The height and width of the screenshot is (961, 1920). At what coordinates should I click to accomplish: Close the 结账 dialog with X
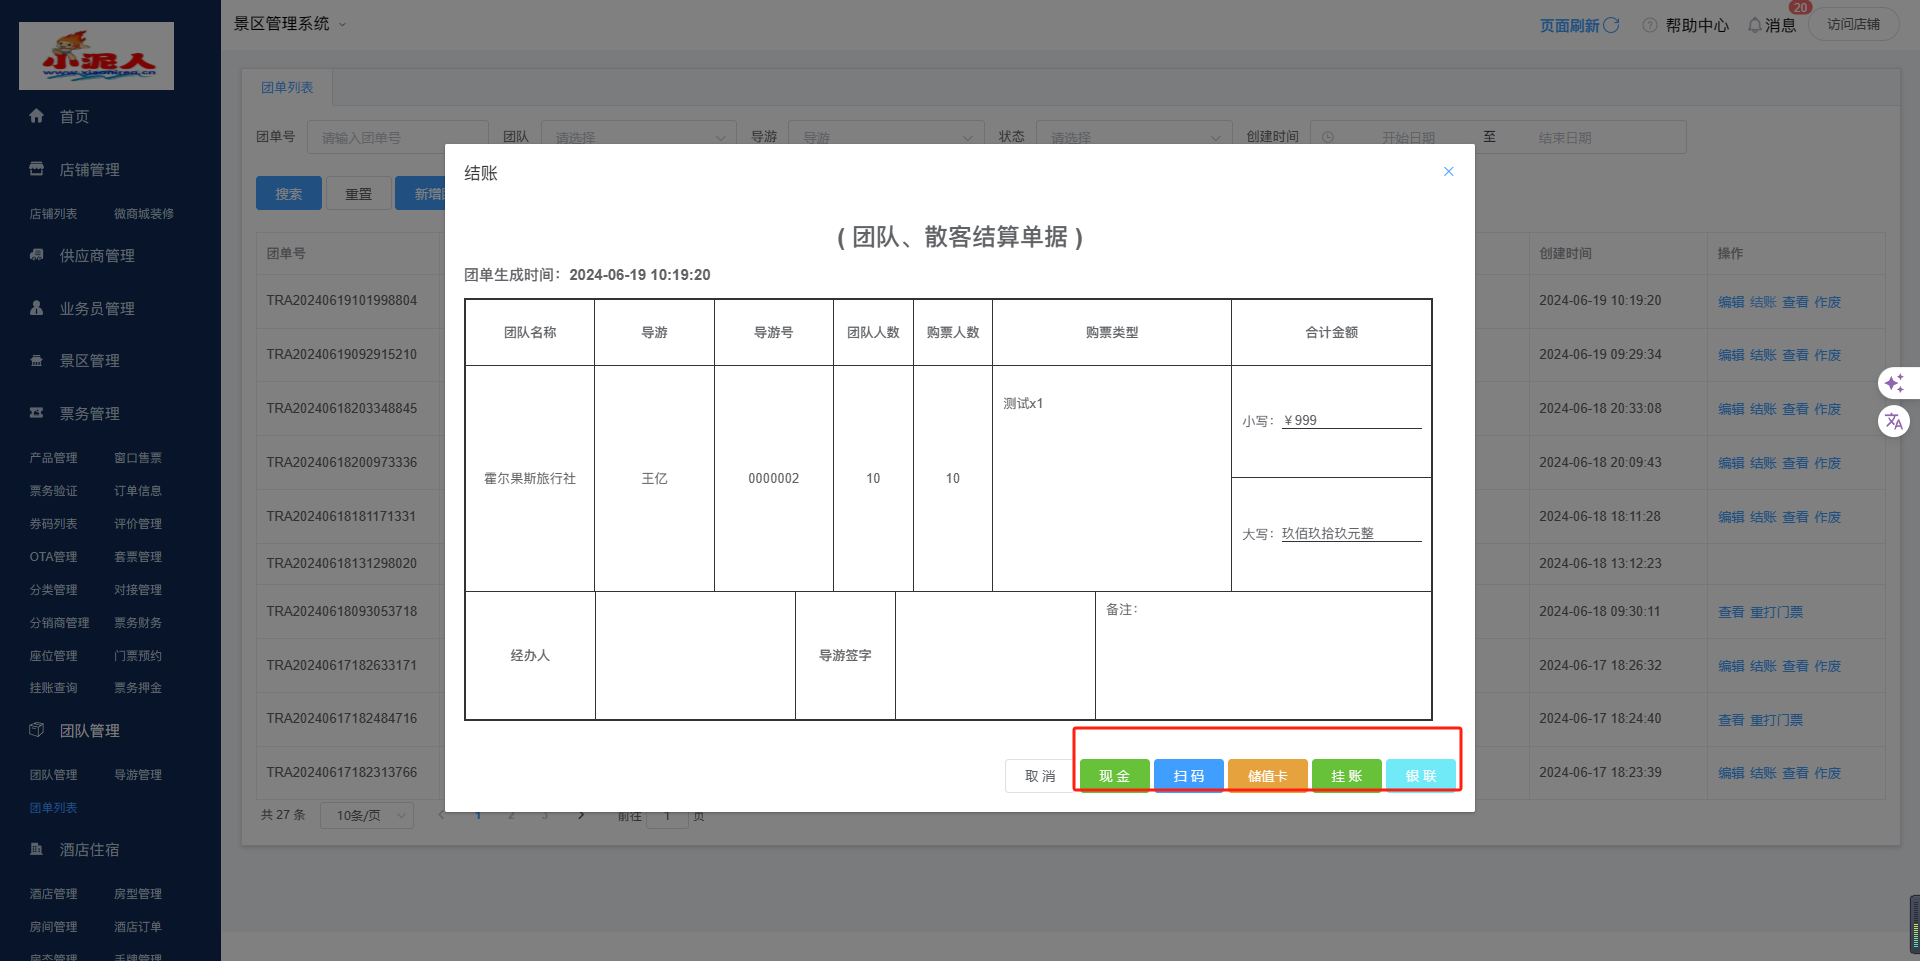[1448, 172]
